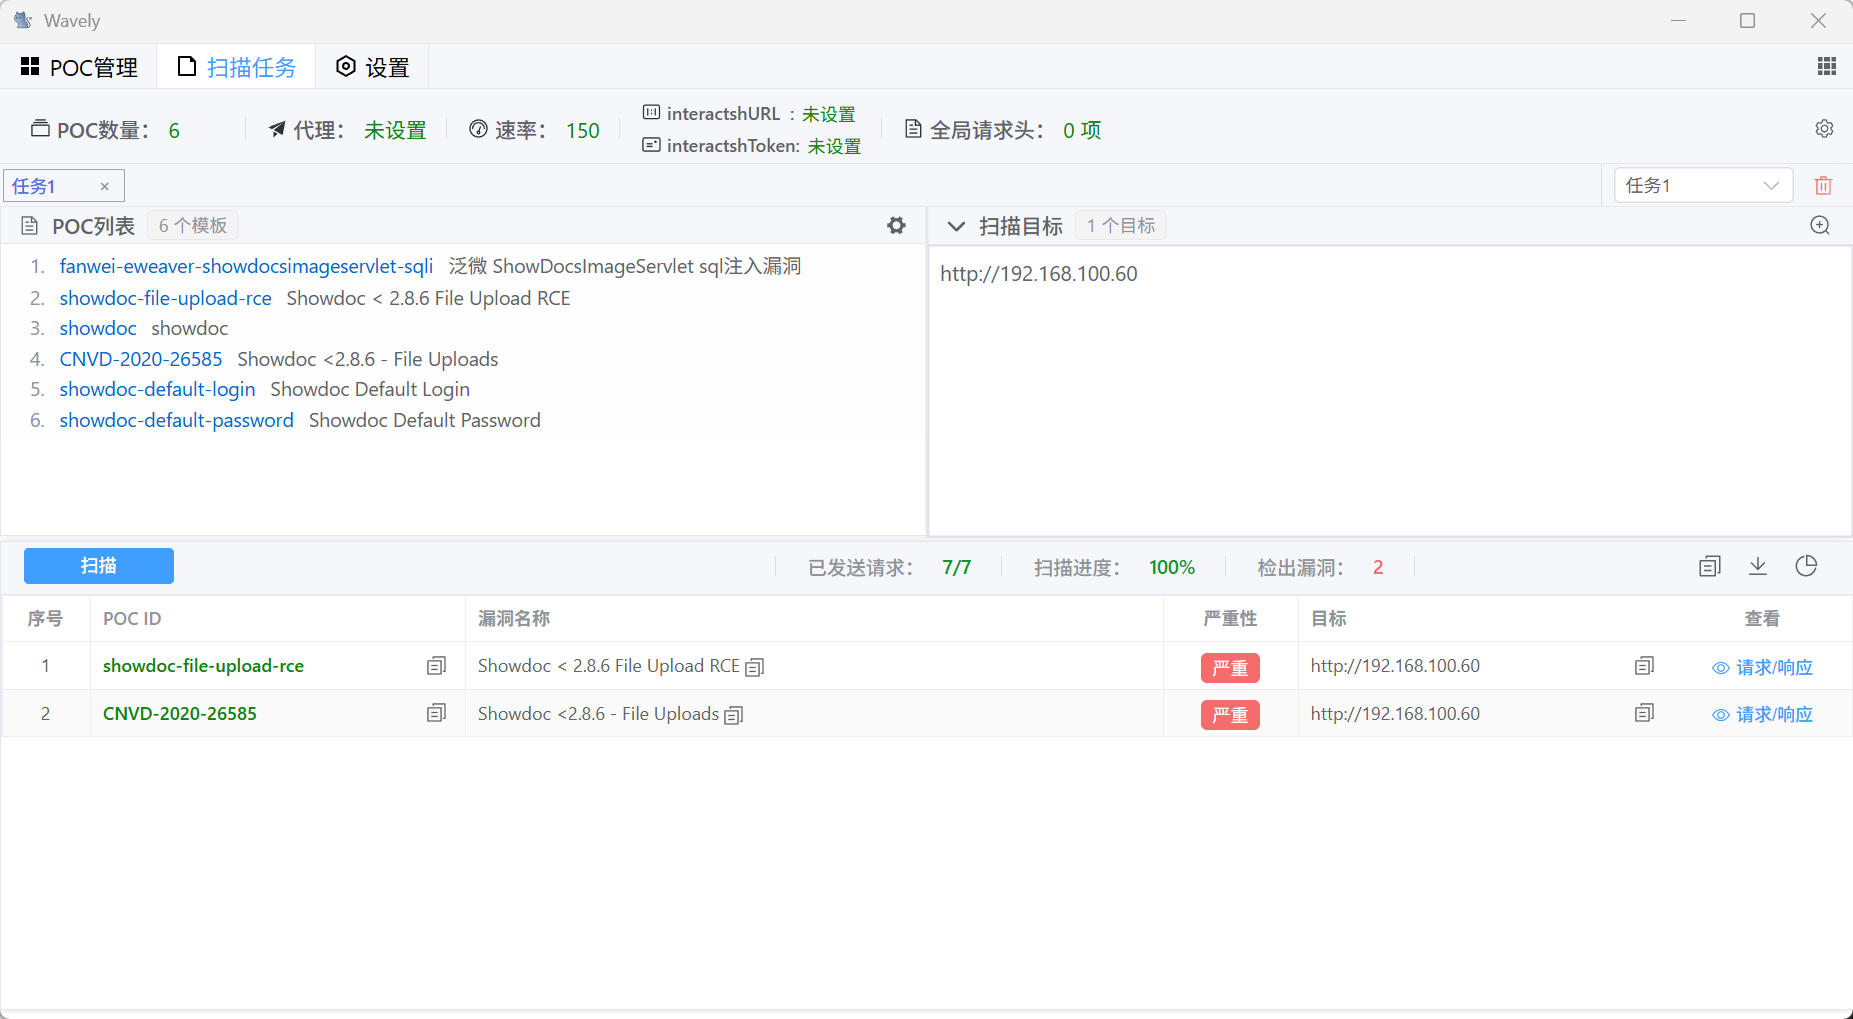Start scan with the 扫描 button
The width and height of the screenshot is (1853, 1019).
99,566
